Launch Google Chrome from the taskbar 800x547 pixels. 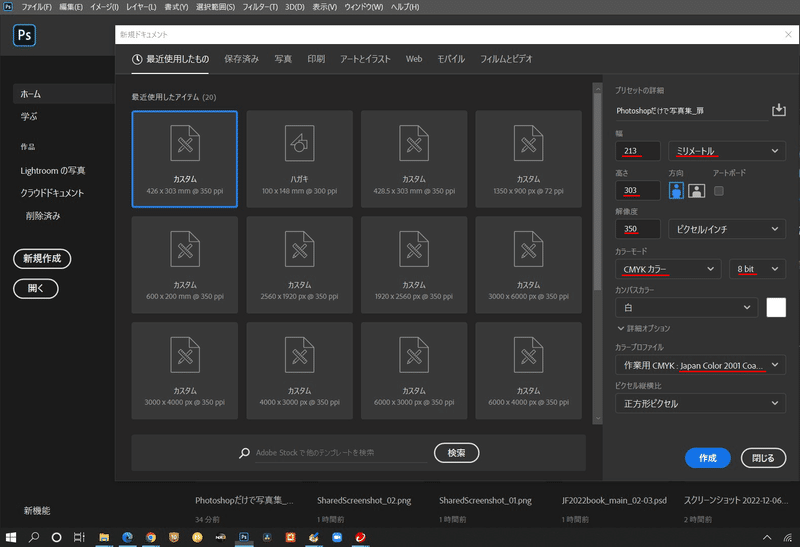tap(151, 537)
